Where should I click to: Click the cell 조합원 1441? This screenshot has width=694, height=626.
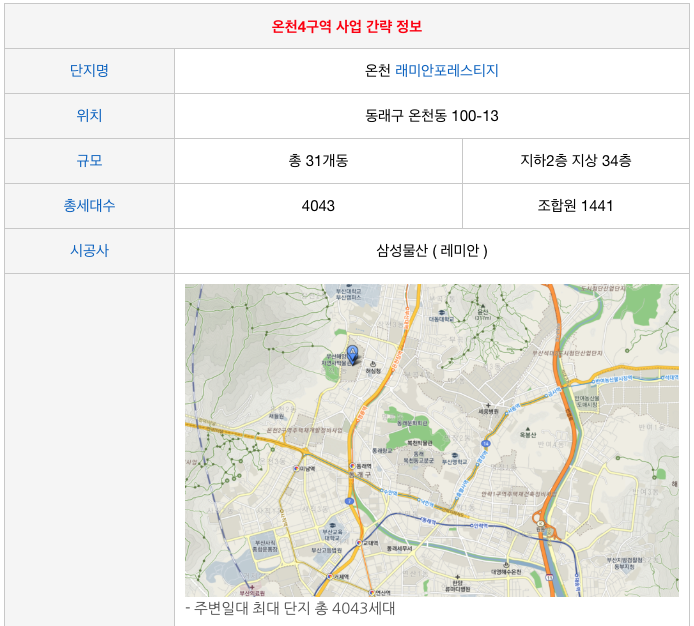pyautogui.click(x=575, y=205)
